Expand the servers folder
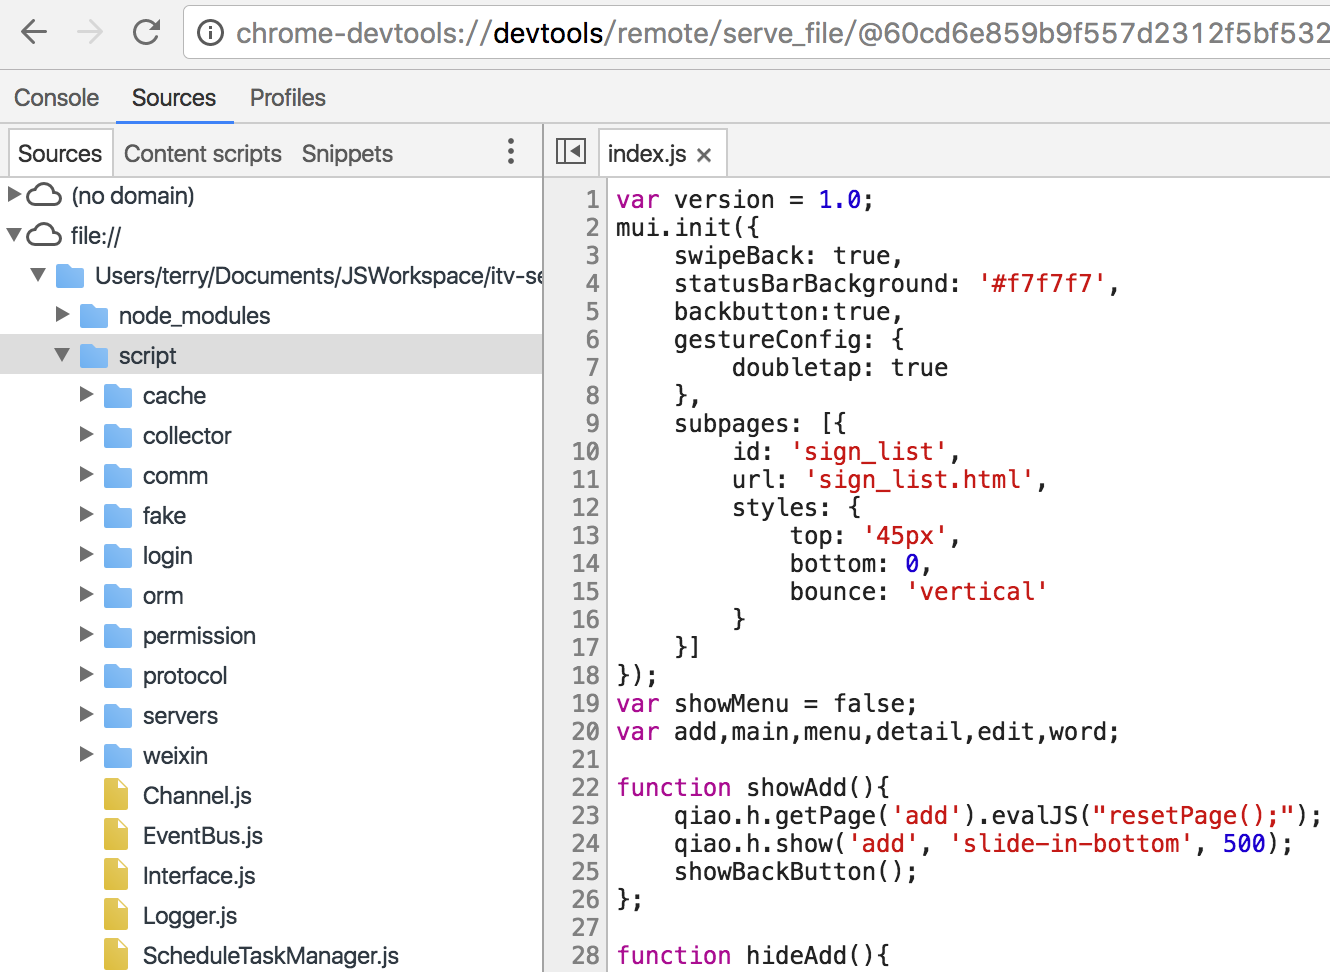Screen dimensions: 1330x972 click(86, 714)
